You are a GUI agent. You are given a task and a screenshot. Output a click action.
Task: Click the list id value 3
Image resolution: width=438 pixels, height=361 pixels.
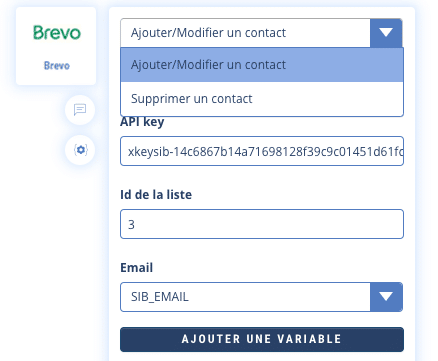tap(131, 225)
